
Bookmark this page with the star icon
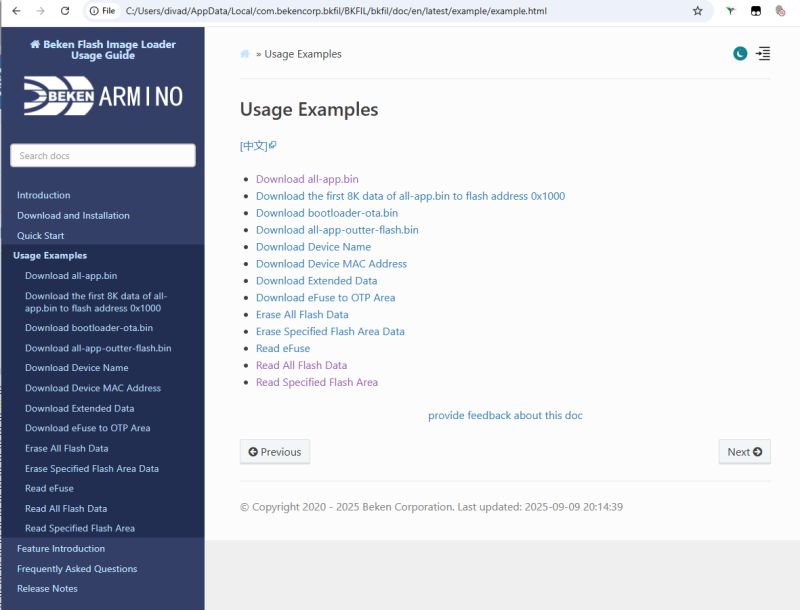pos(697,11)
